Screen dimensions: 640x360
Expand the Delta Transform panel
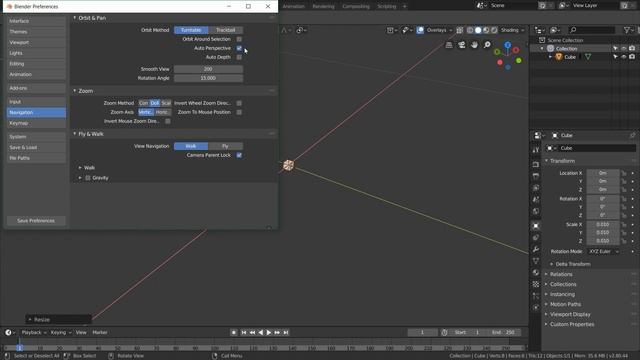pyautogui.click(x=552, y=264)
